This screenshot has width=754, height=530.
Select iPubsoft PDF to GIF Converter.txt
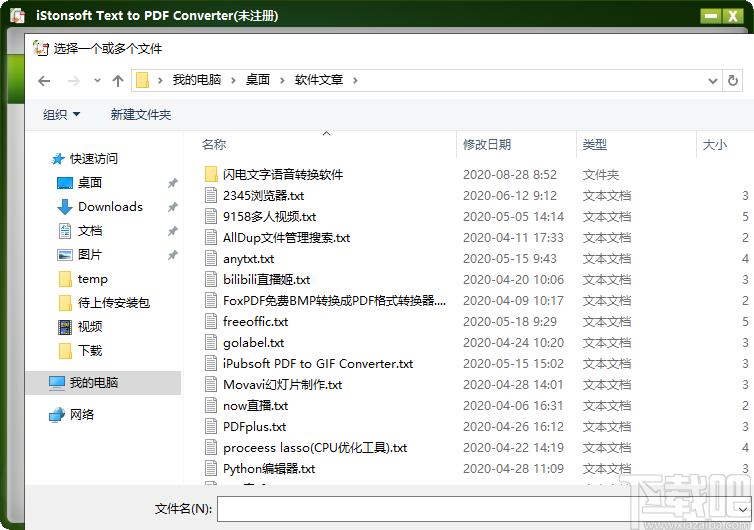point(318,364)
